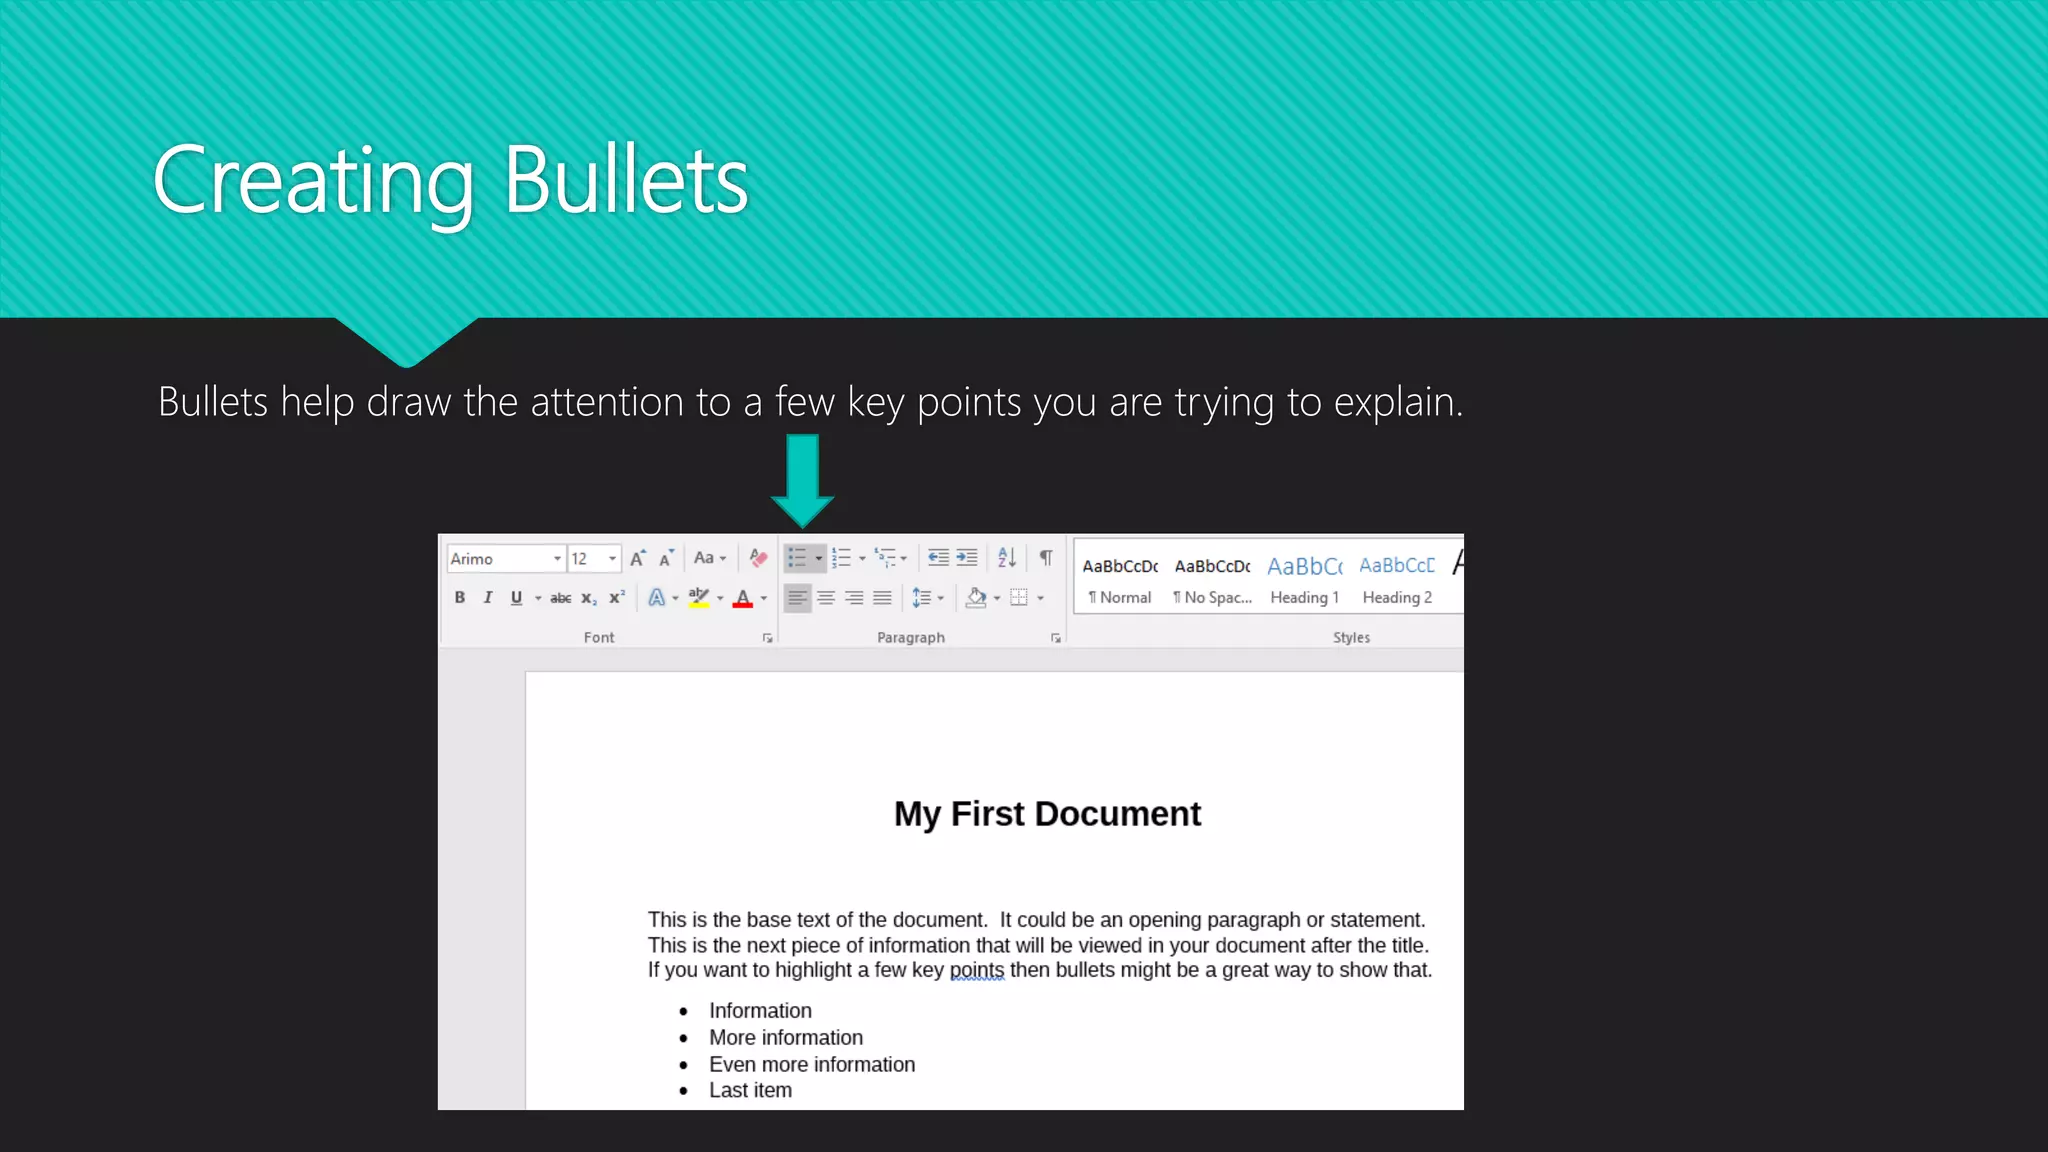Click the Numbering list icon
The height and width of the screenshot is (1152, 2048).
[x=841, y=558]
